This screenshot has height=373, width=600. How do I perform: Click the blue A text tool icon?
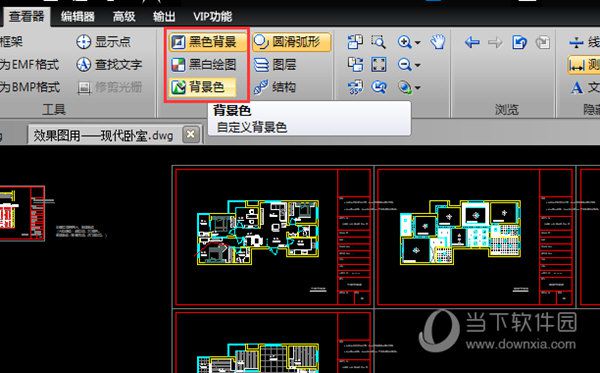(576, 87)
